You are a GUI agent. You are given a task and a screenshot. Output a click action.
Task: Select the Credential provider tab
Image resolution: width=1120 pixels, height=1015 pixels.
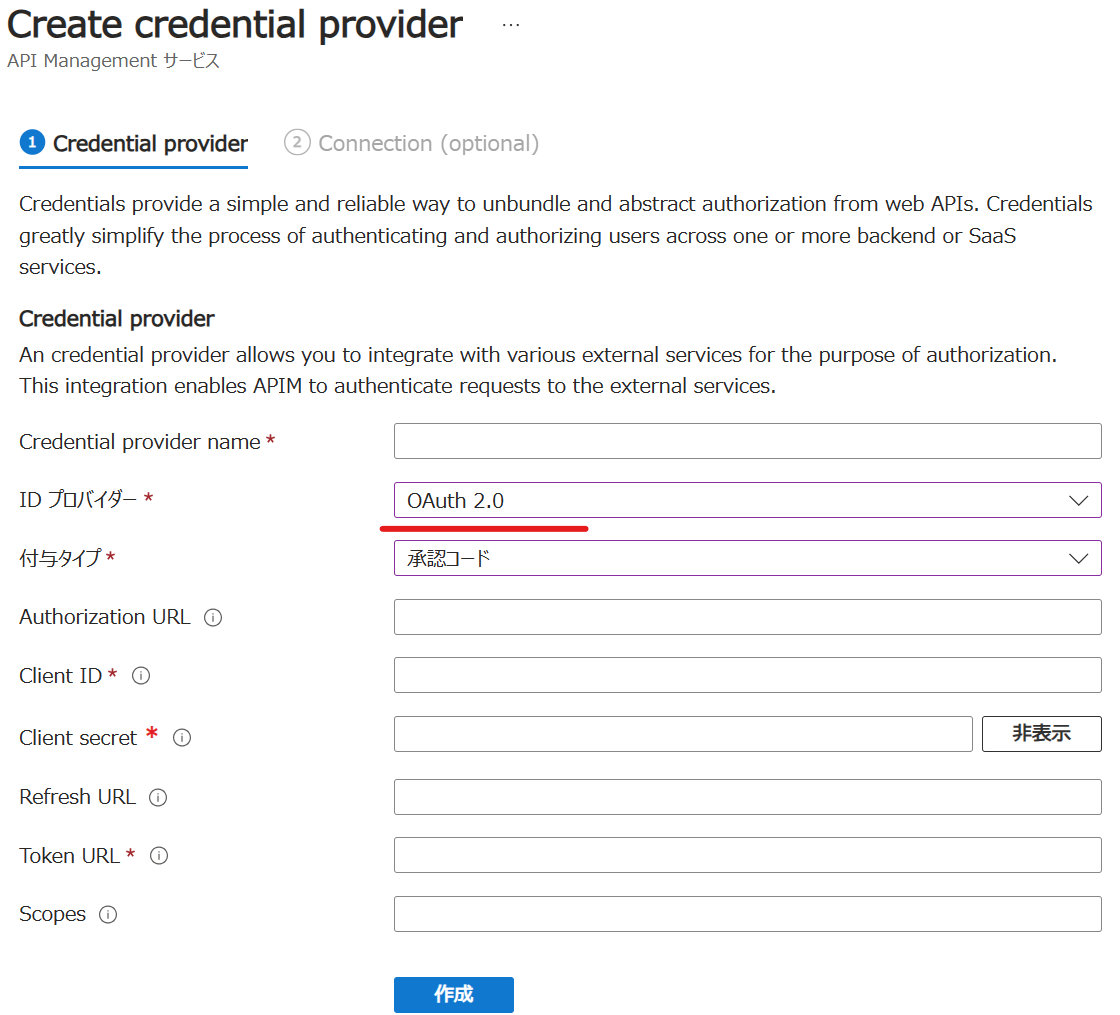[x=134, y=144]
